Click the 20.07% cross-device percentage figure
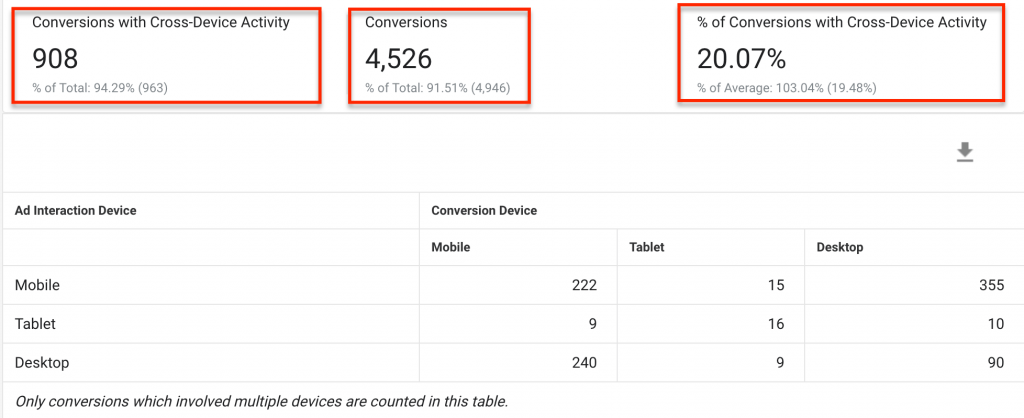Image resolution: width=1024 pixels, height=418 pixels. (741, 59)
